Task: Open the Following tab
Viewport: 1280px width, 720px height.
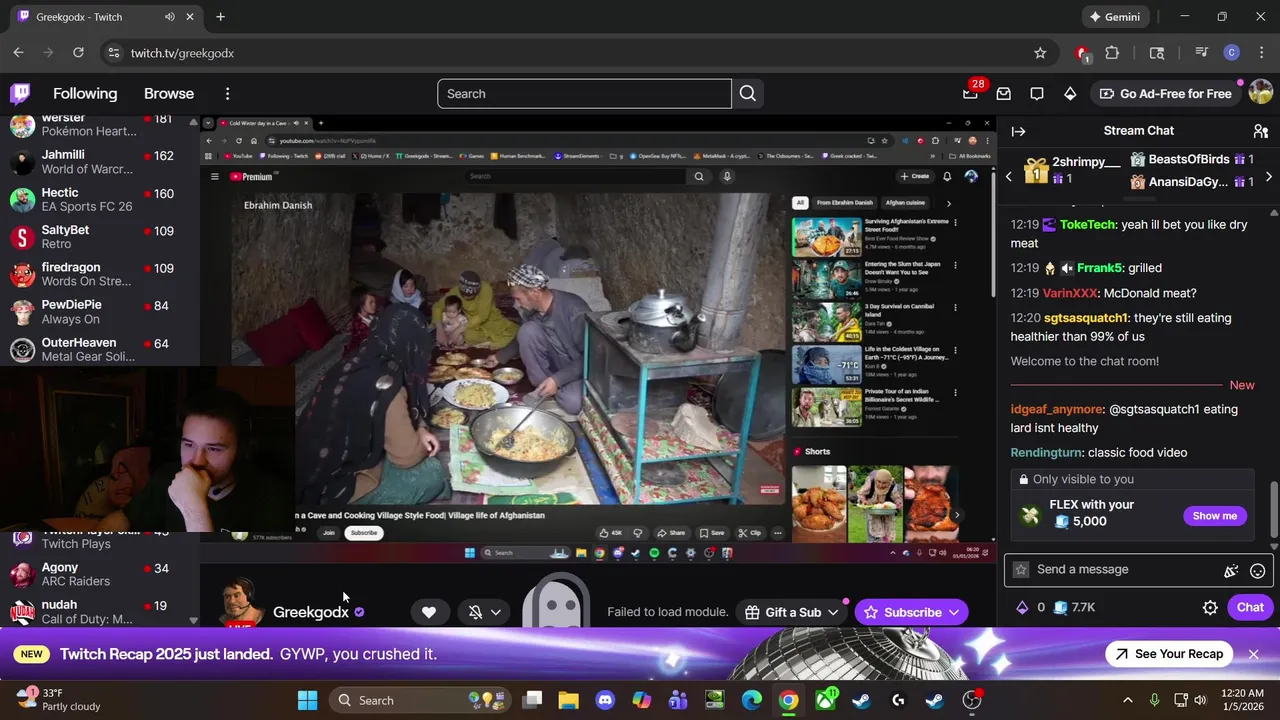Action: tap(85, 94)
